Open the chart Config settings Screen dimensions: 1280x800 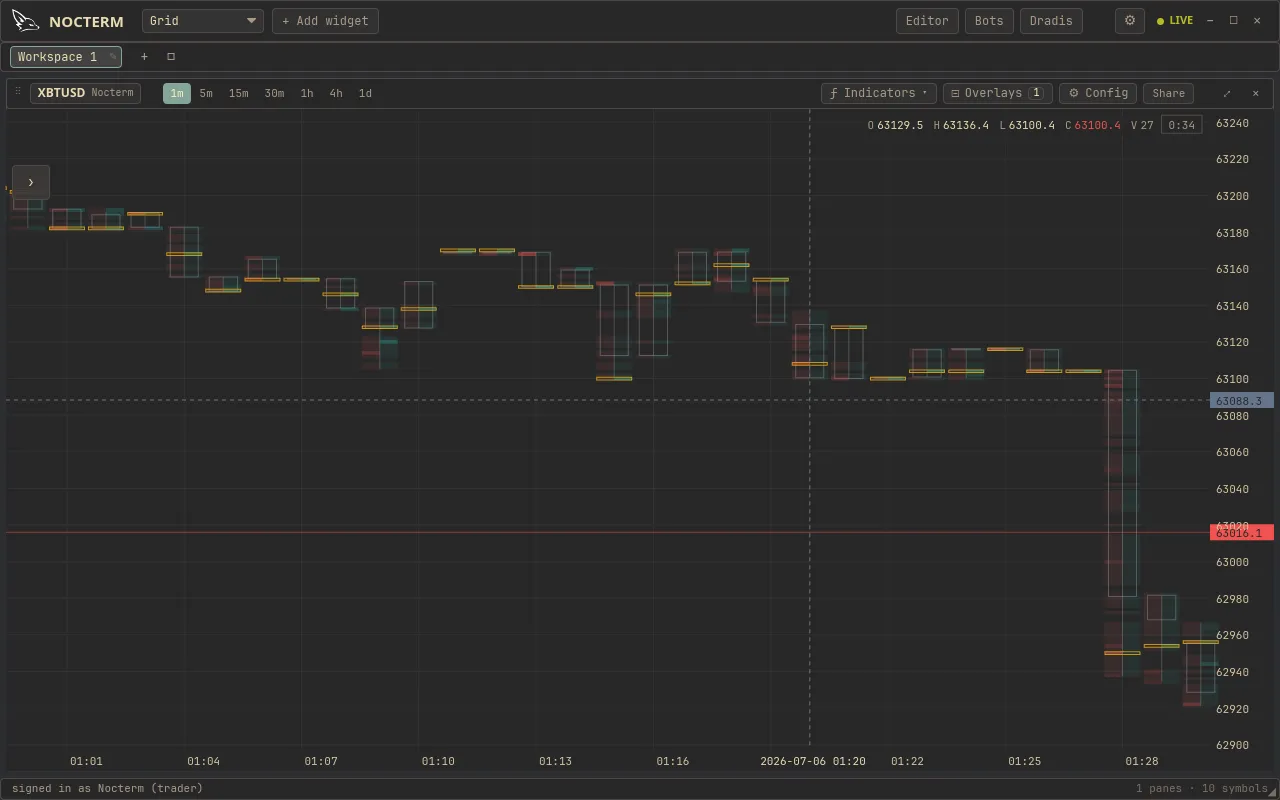click(1098, 93)
